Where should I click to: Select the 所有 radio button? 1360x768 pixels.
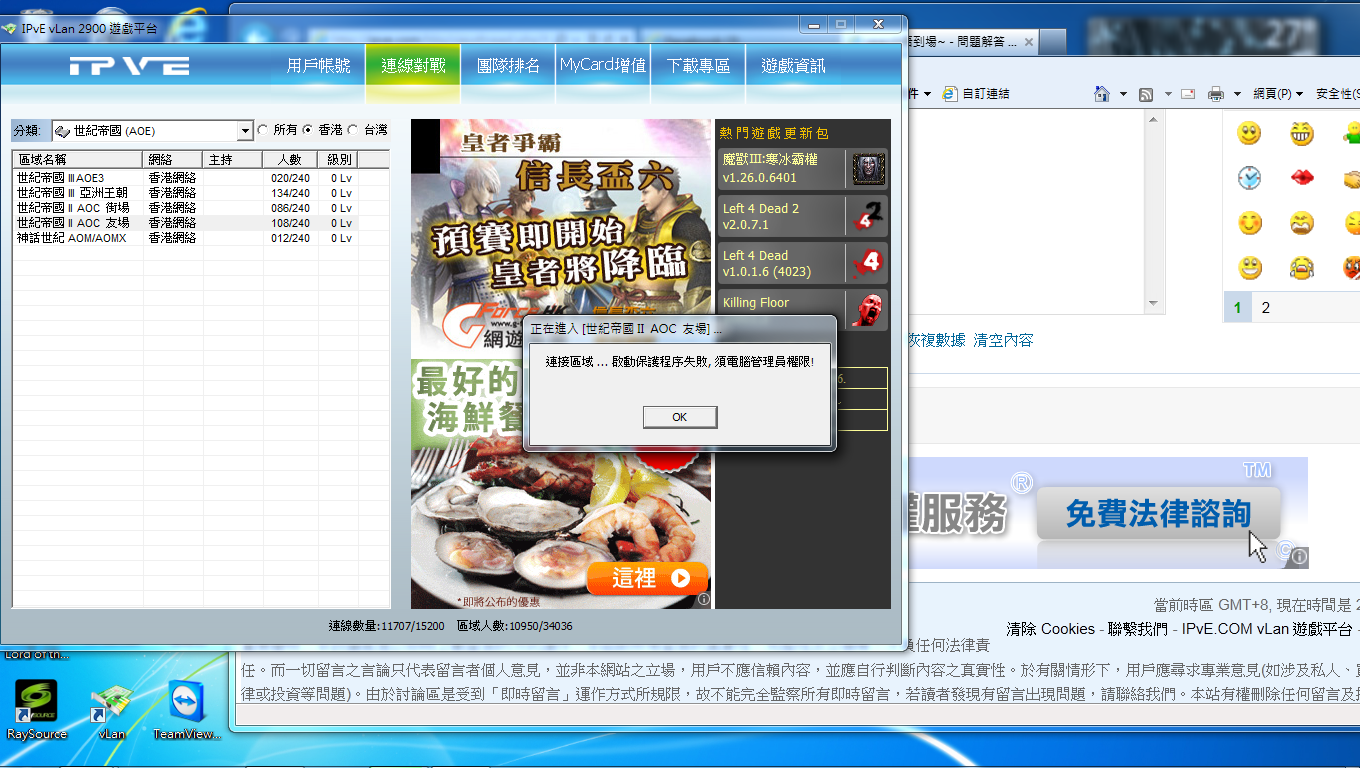tap(263, 130)
